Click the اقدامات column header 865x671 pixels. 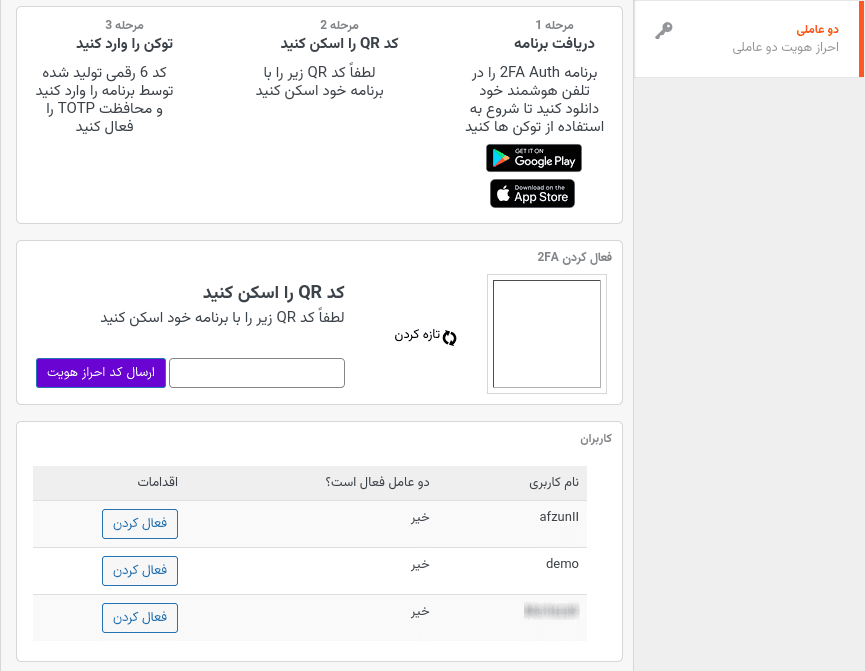(x=158, y=482)
